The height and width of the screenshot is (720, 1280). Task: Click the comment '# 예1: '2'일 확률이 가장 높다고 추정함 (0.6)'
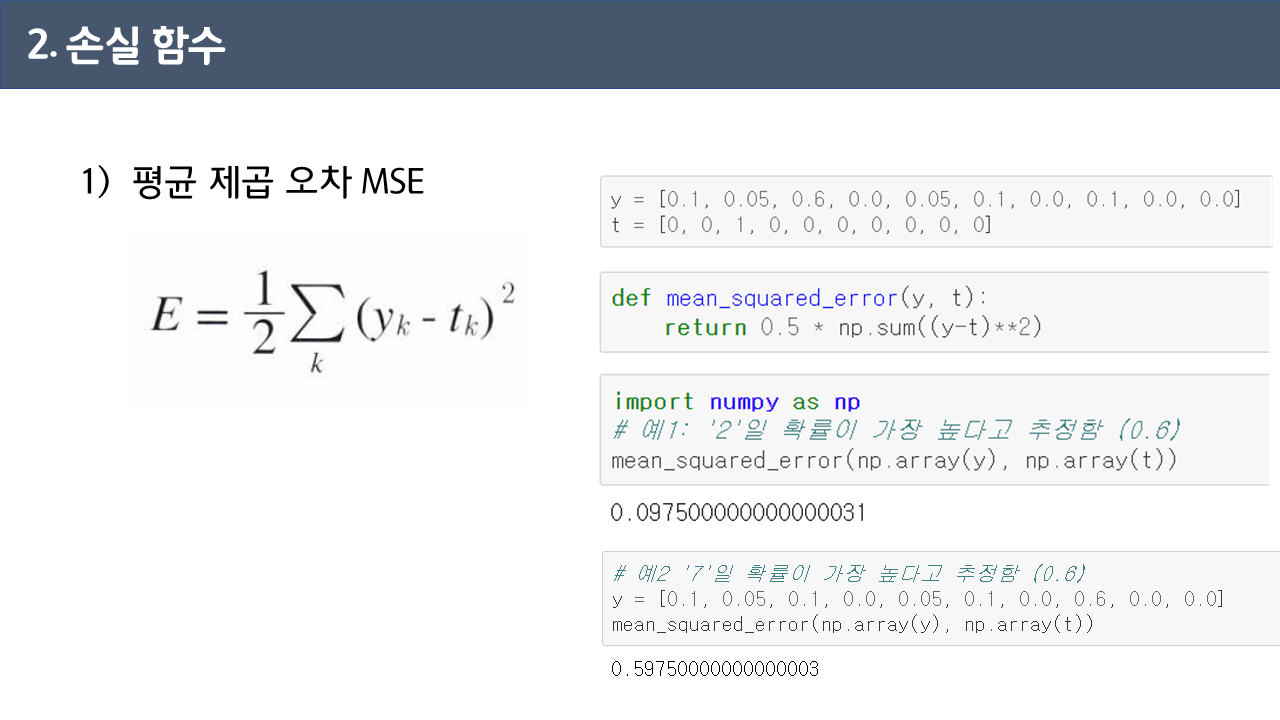(x=897, y=430)
